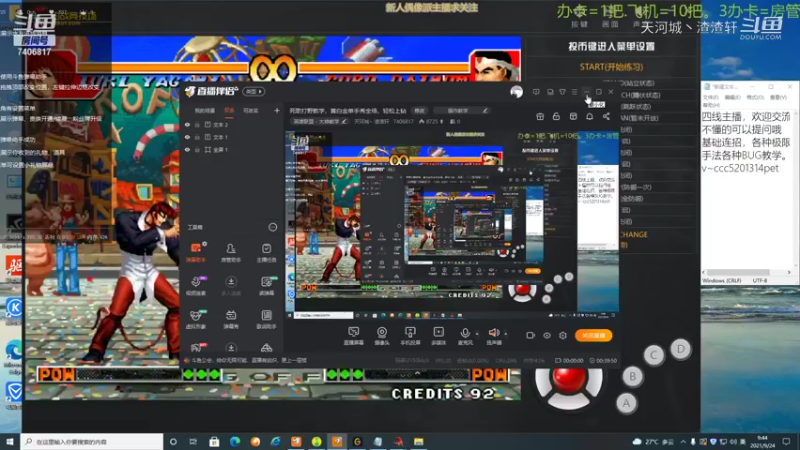Screen dimensions: 800x450
Task: Open the 弹幕秀 danmaku show tool
Action: click(x=231, y=319)
